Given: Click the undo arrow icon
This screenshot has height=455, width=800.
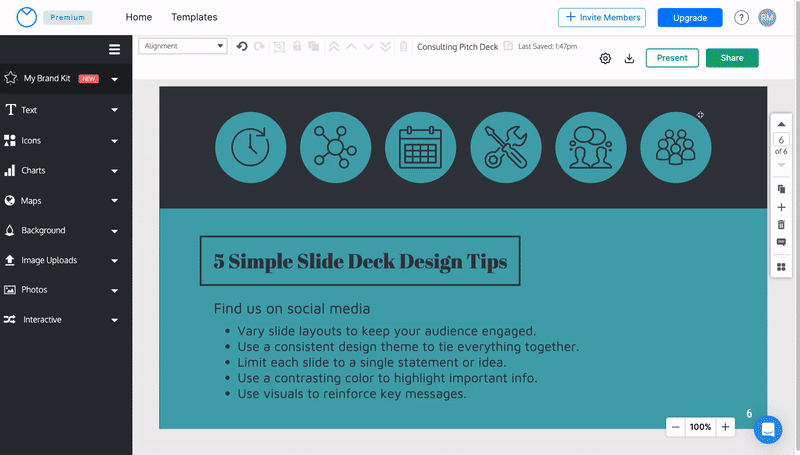Looking at the screenshot, I should [x=242, y=46].
